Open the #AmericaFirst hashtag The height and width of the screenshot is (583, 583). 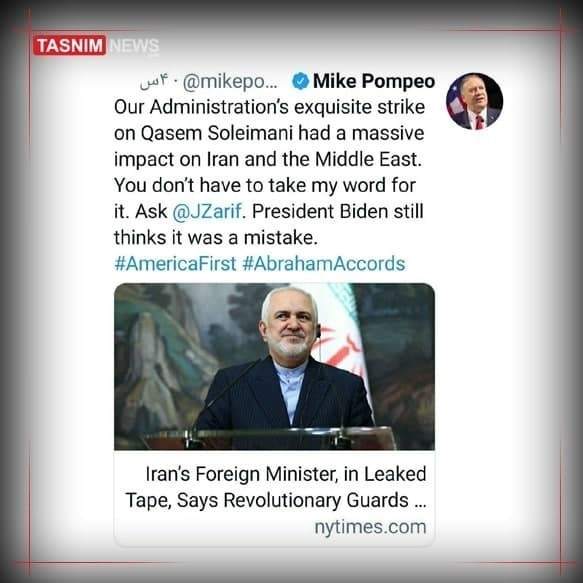click(175, 264)
